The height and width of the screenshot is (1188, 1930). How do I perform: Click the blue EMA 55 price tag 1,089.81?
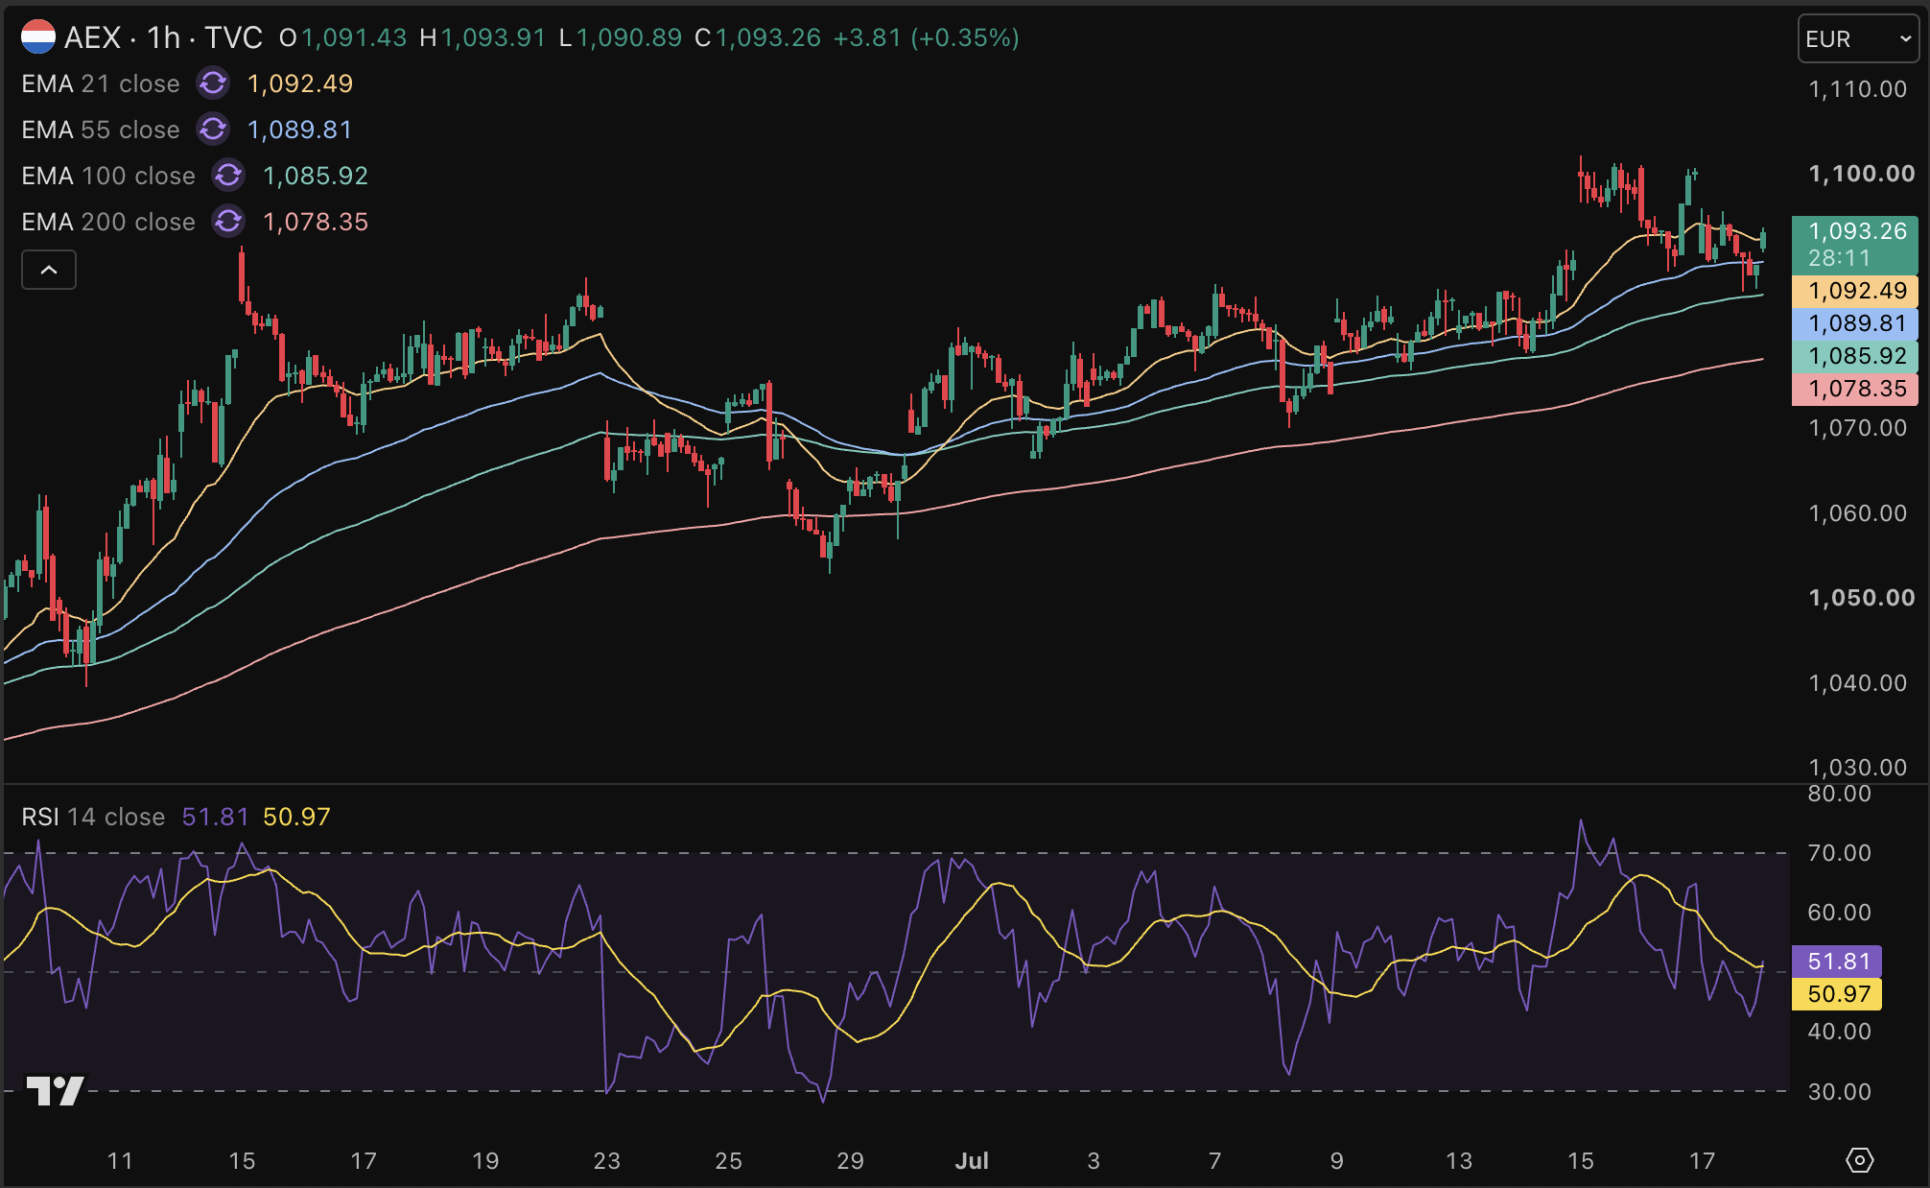[1855, 324]
